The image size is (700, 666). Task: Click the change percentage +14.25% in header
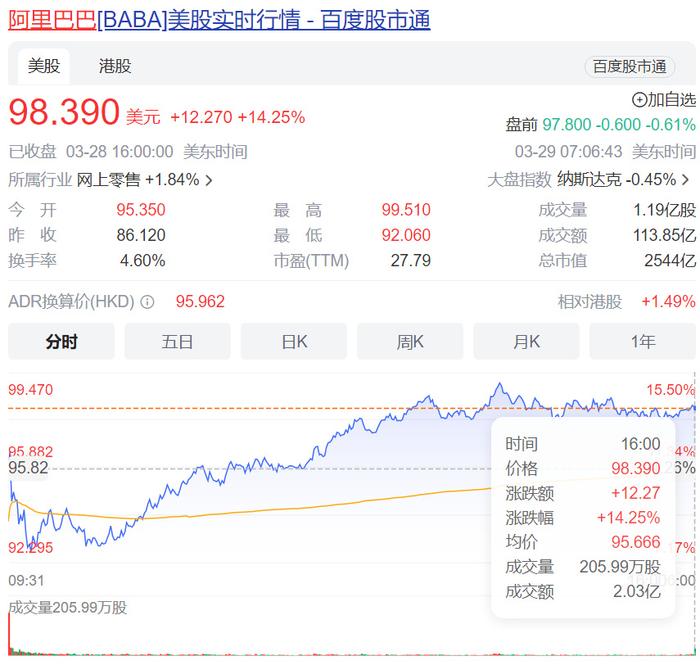click(271, 117)
